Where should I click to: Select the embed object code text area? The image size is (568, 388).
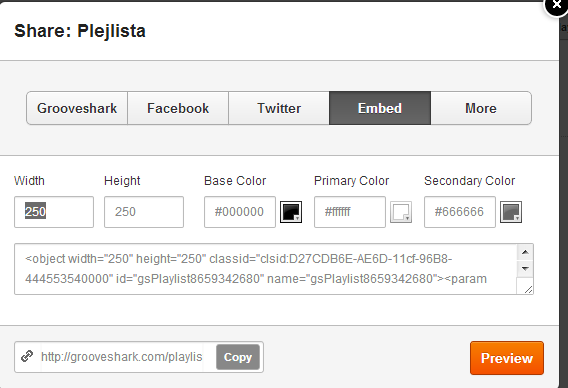pyautogui.click(x=266, y=269)
